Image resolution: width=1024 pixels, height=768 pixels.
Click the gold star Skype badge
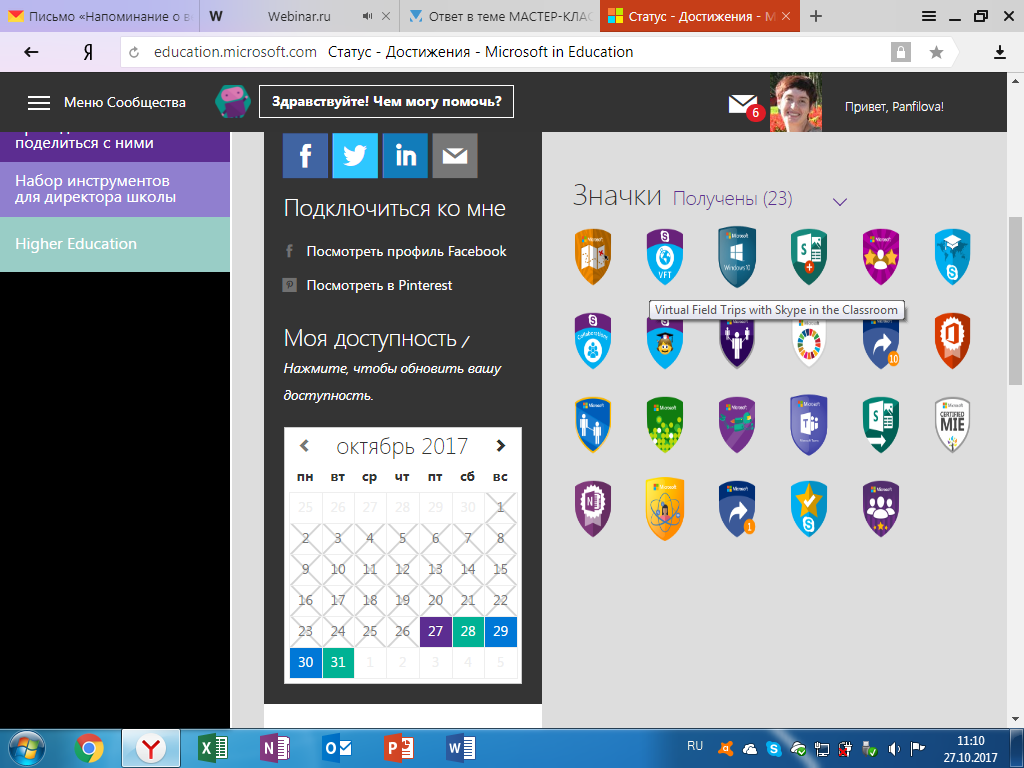(808, 509)
